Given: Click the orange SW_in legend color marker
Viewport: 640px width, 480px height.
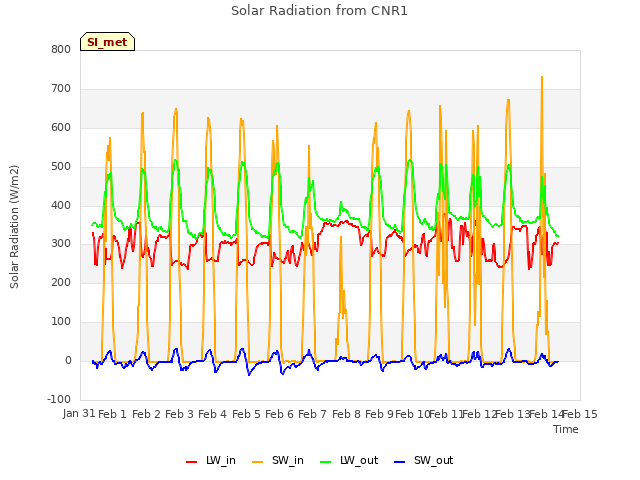Looking at the screenshot, I should pos(258,462).
